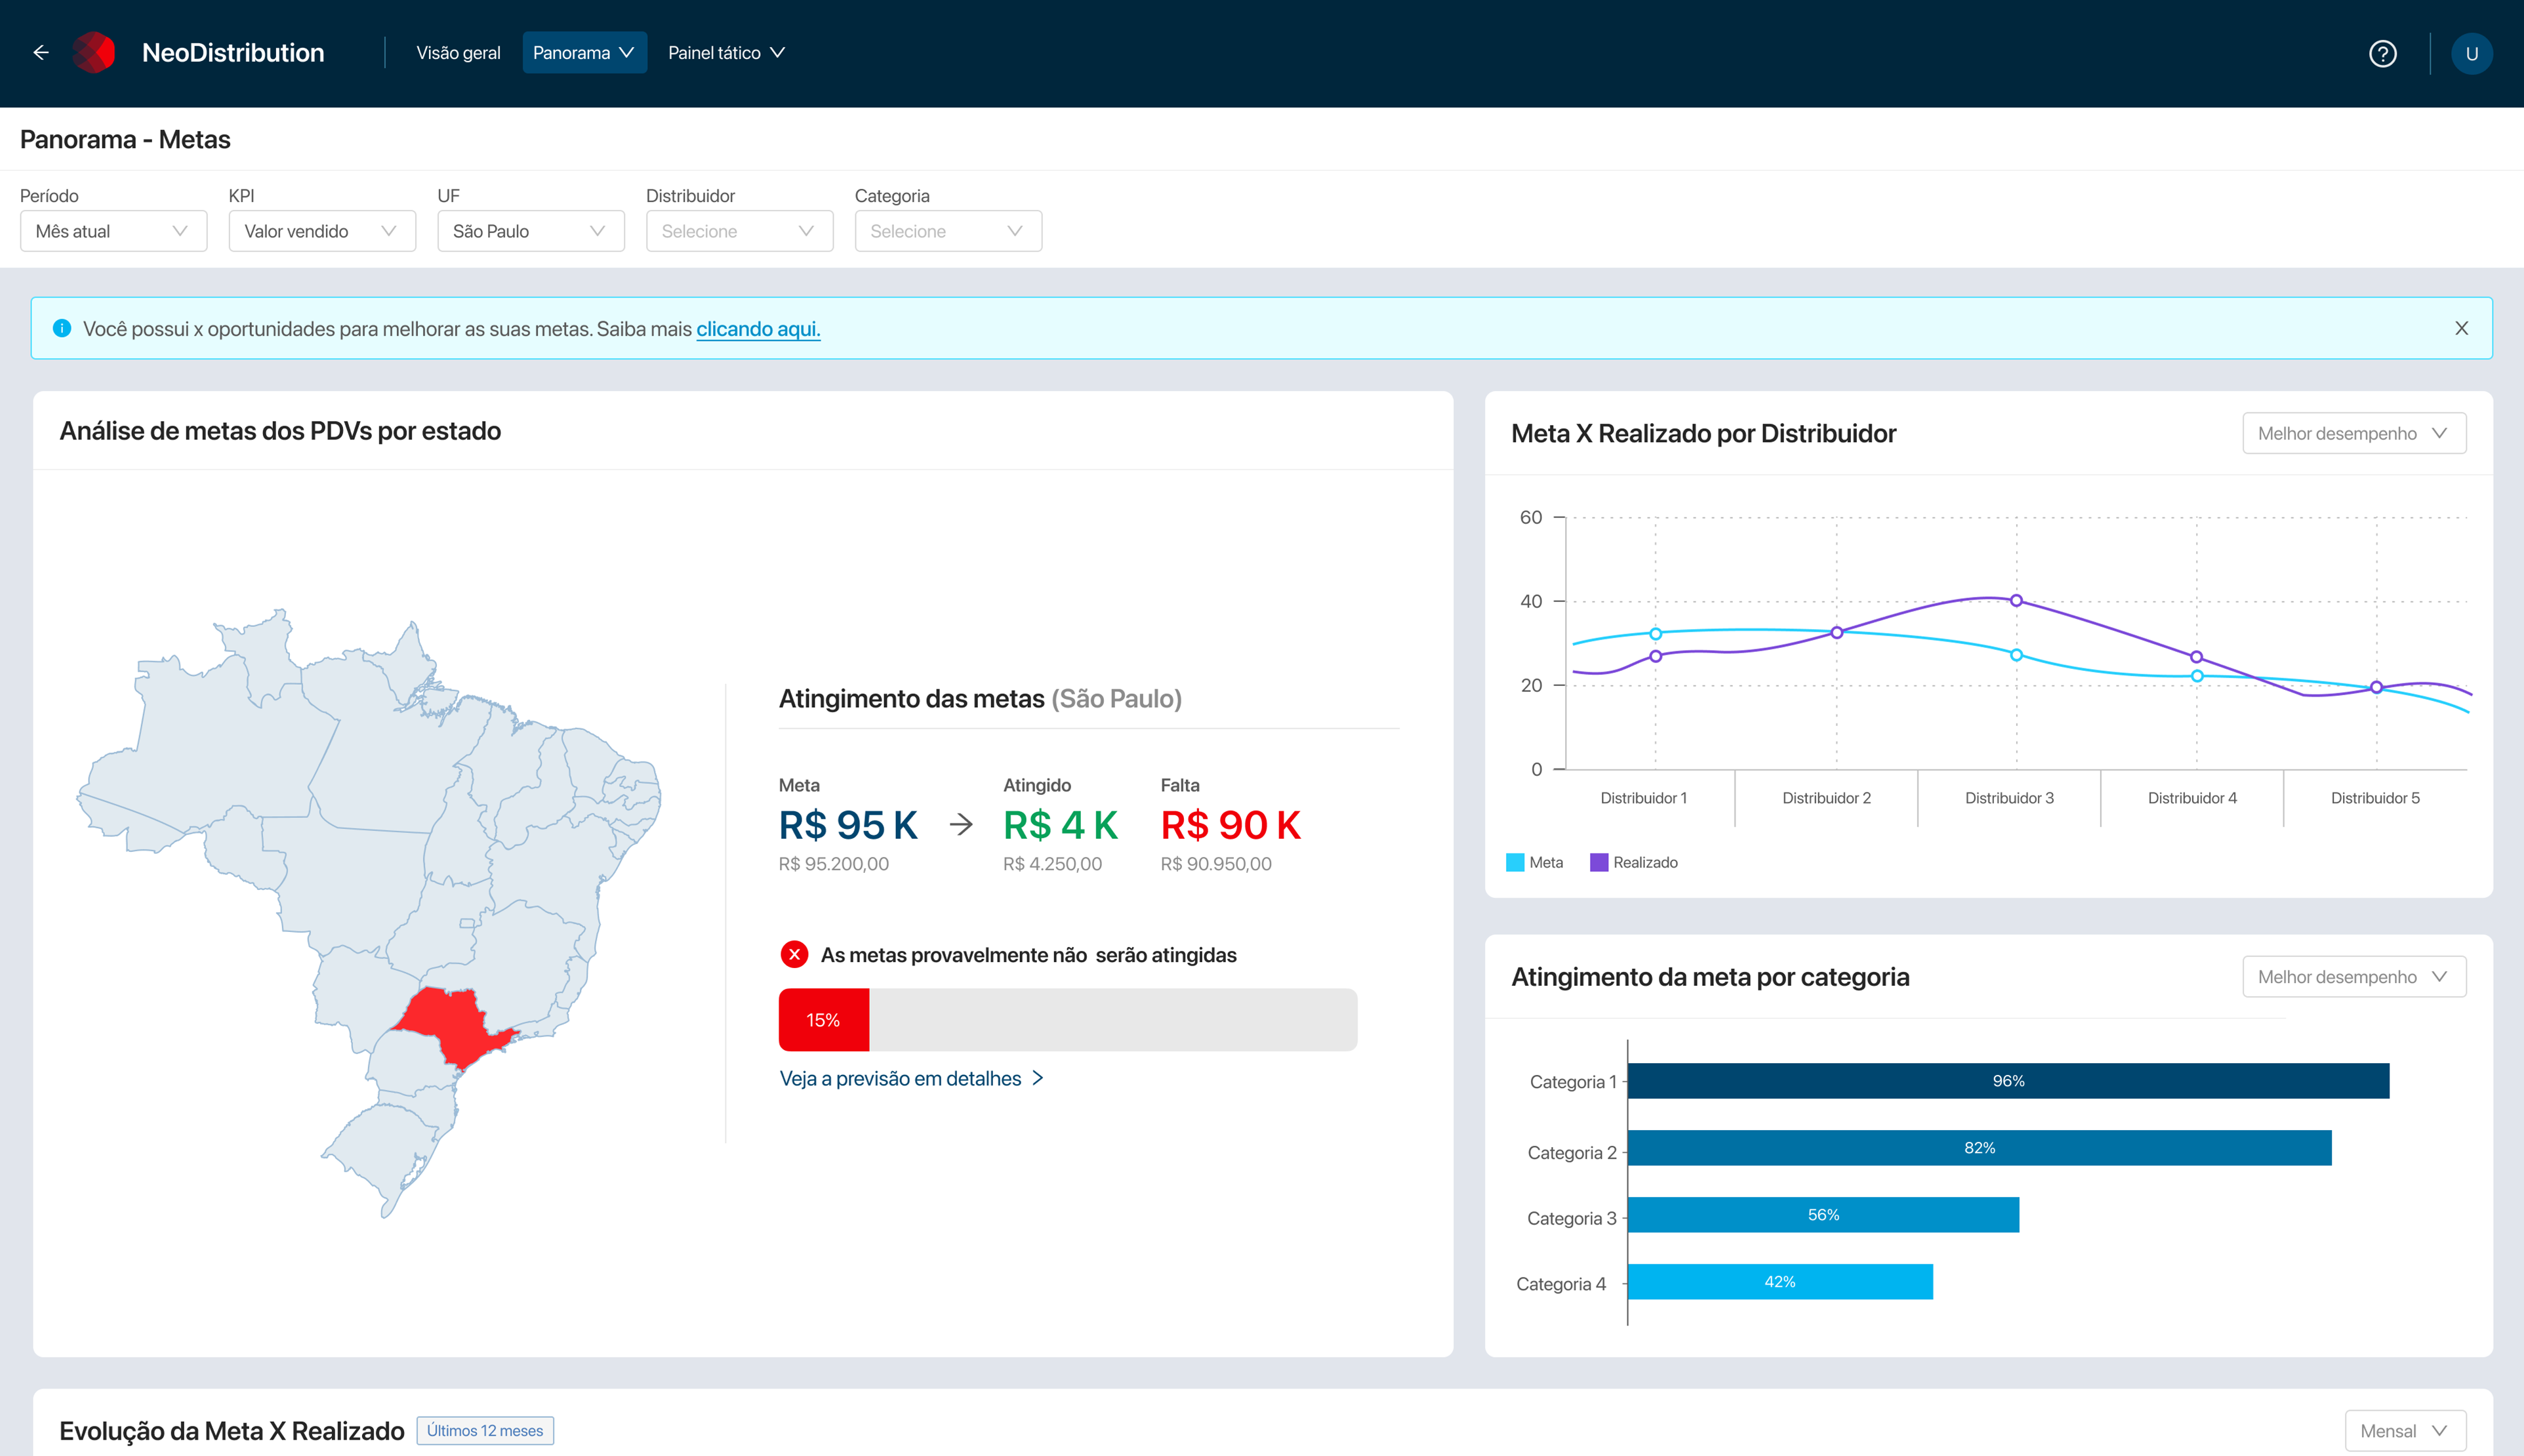Open the NeoDistribution logo
Viewport: 2524px width, 1456px height.
[95, 52]
